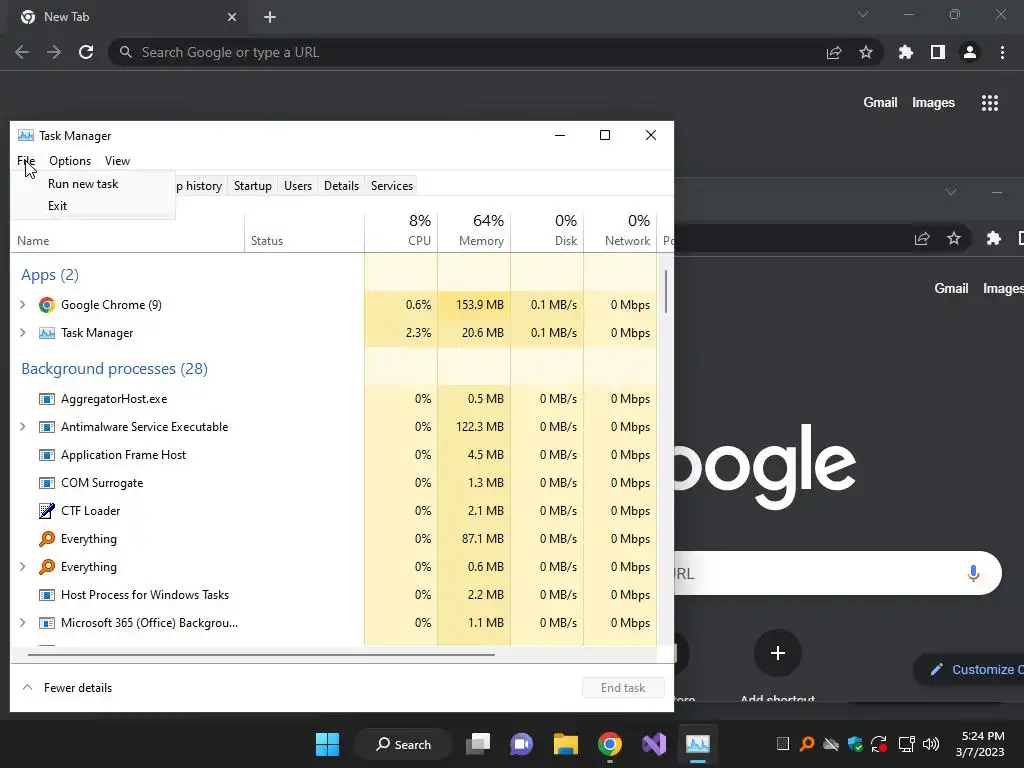Sort processes by Status column header
This screenshot has height=768, width=1024.
click(x=304, y=231)
